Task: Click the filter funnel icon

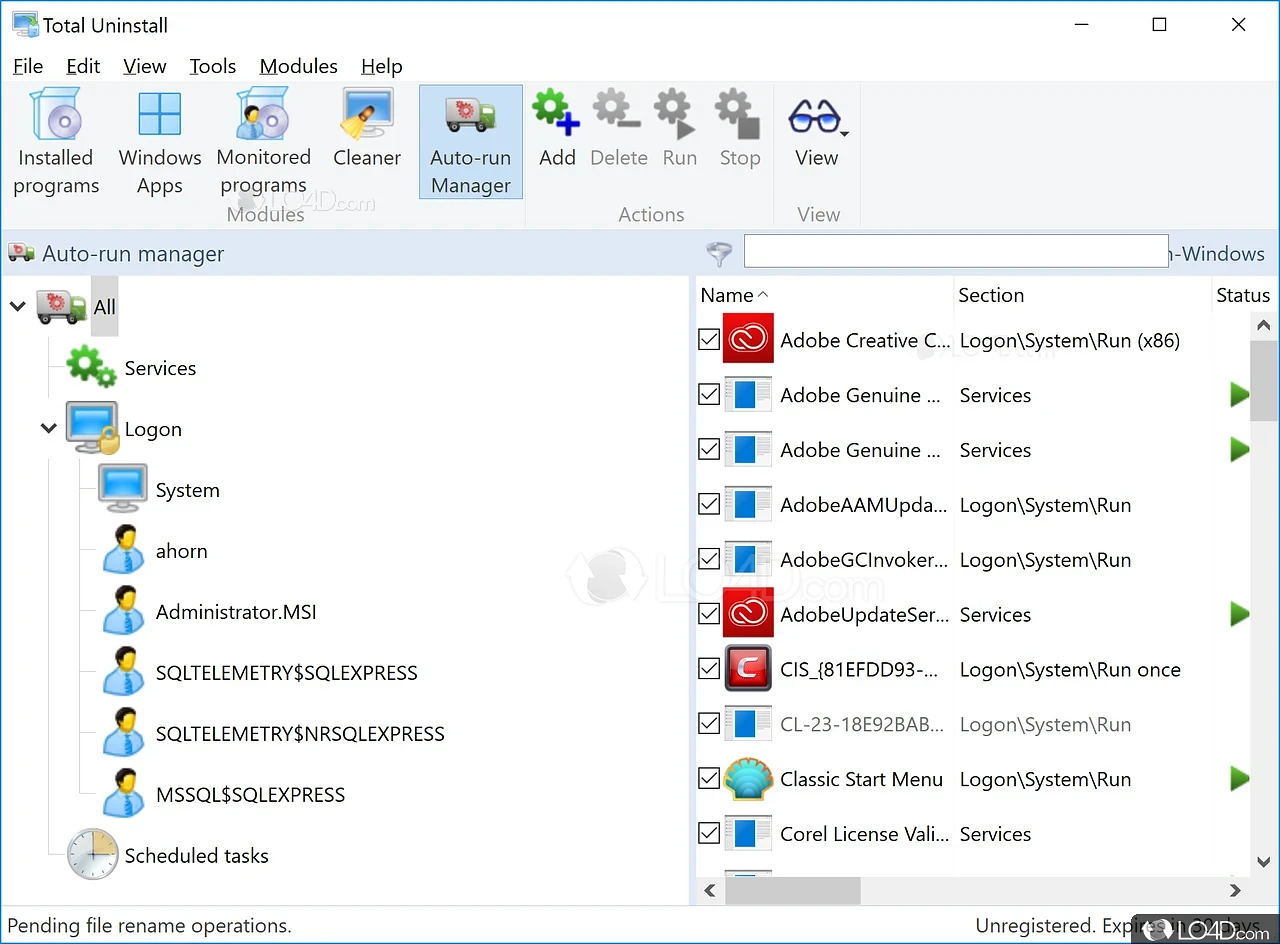Action: pos(719,254)
